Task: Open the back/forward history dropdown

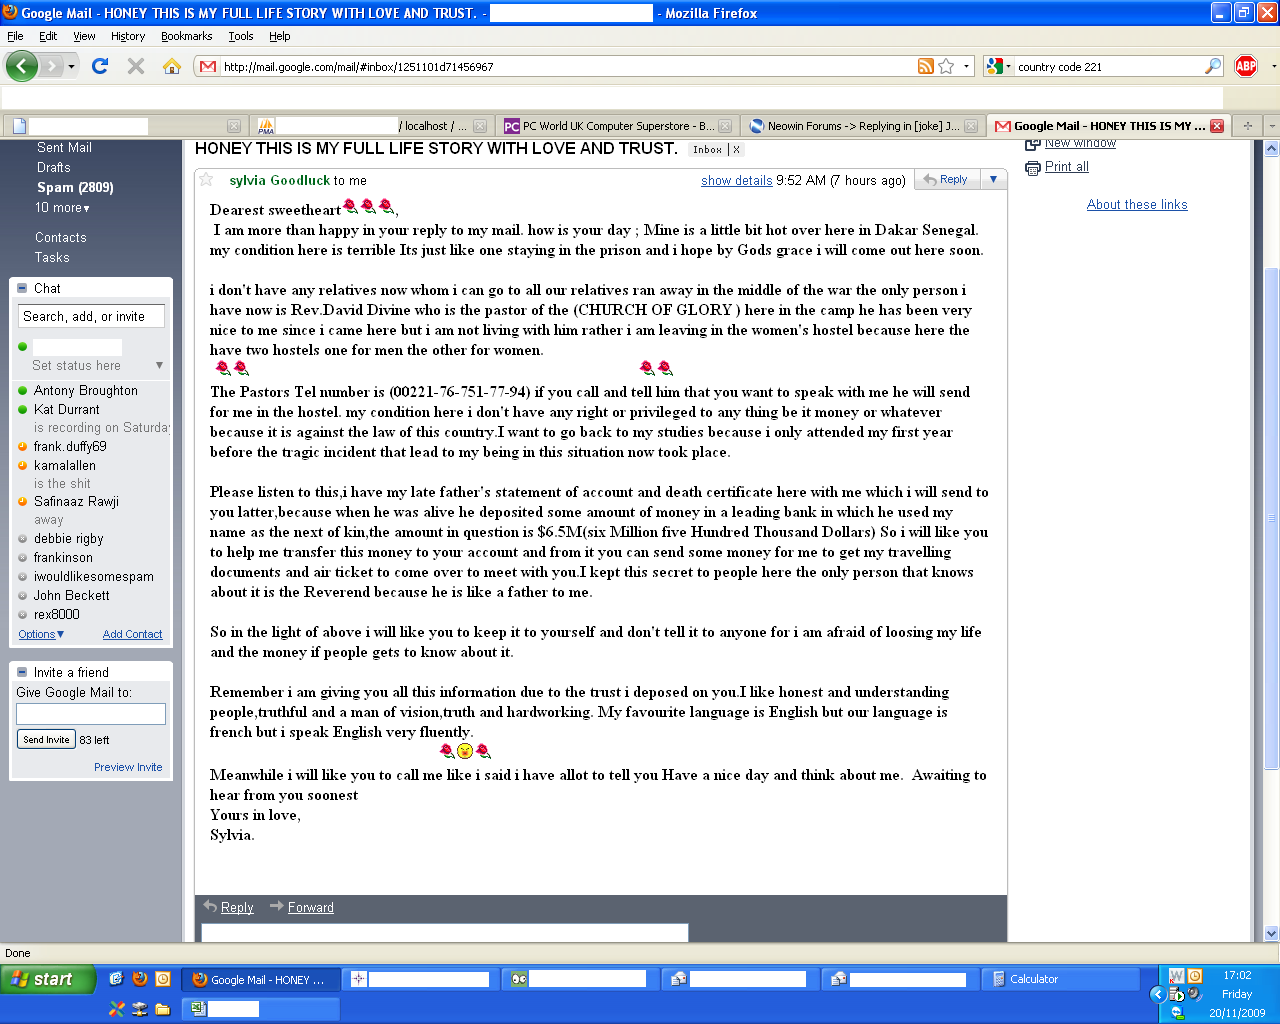Action: point(71,67)
